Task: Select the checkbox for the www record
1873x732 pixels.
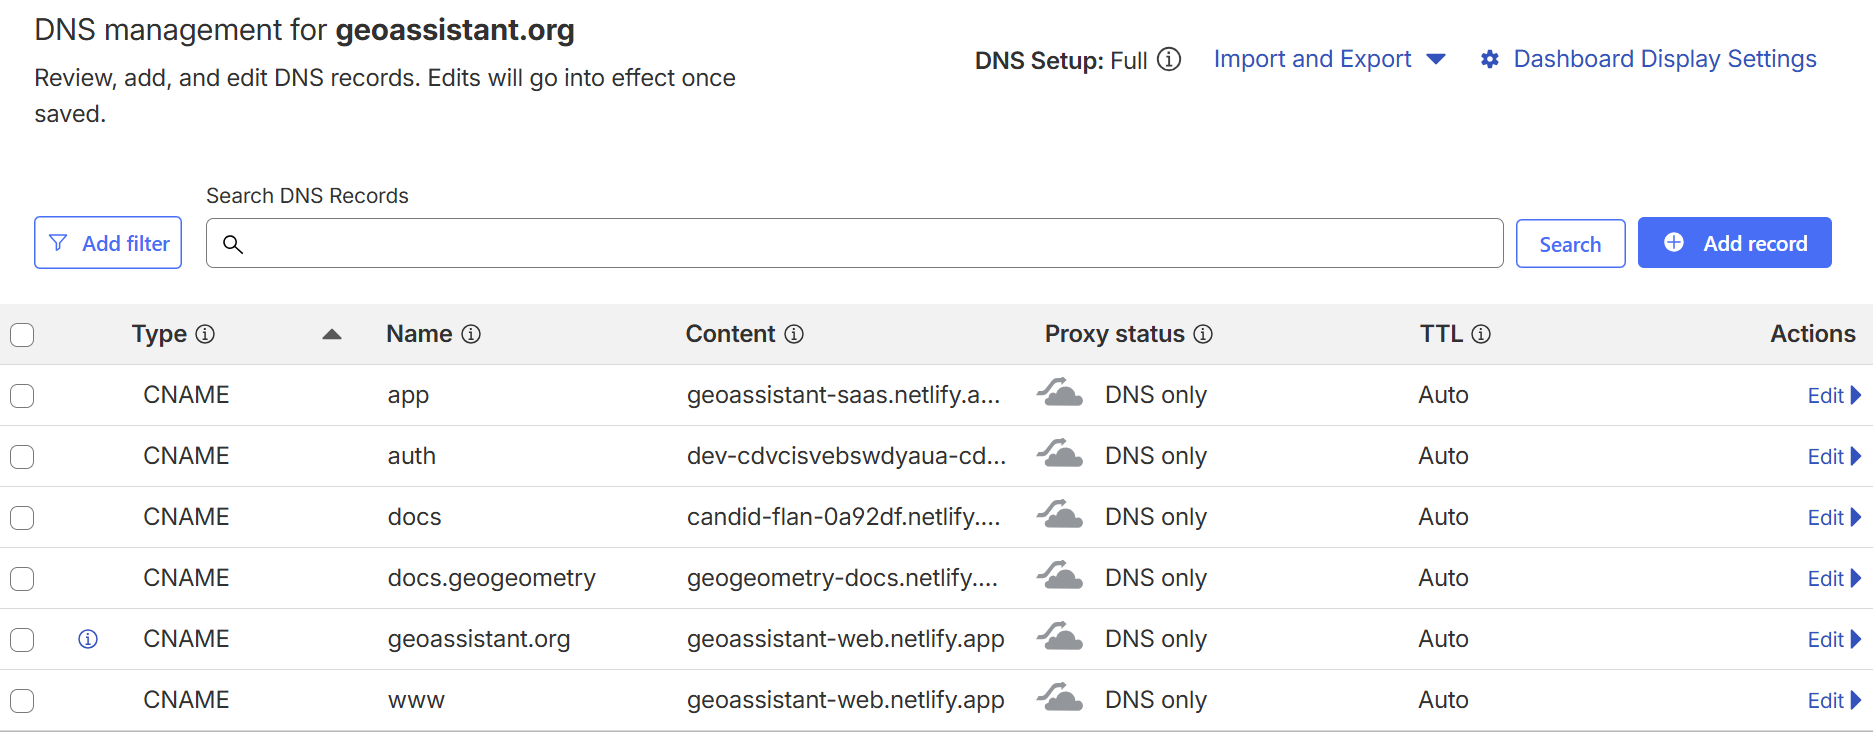Action: pyautogui.click(x=22, y=701)
